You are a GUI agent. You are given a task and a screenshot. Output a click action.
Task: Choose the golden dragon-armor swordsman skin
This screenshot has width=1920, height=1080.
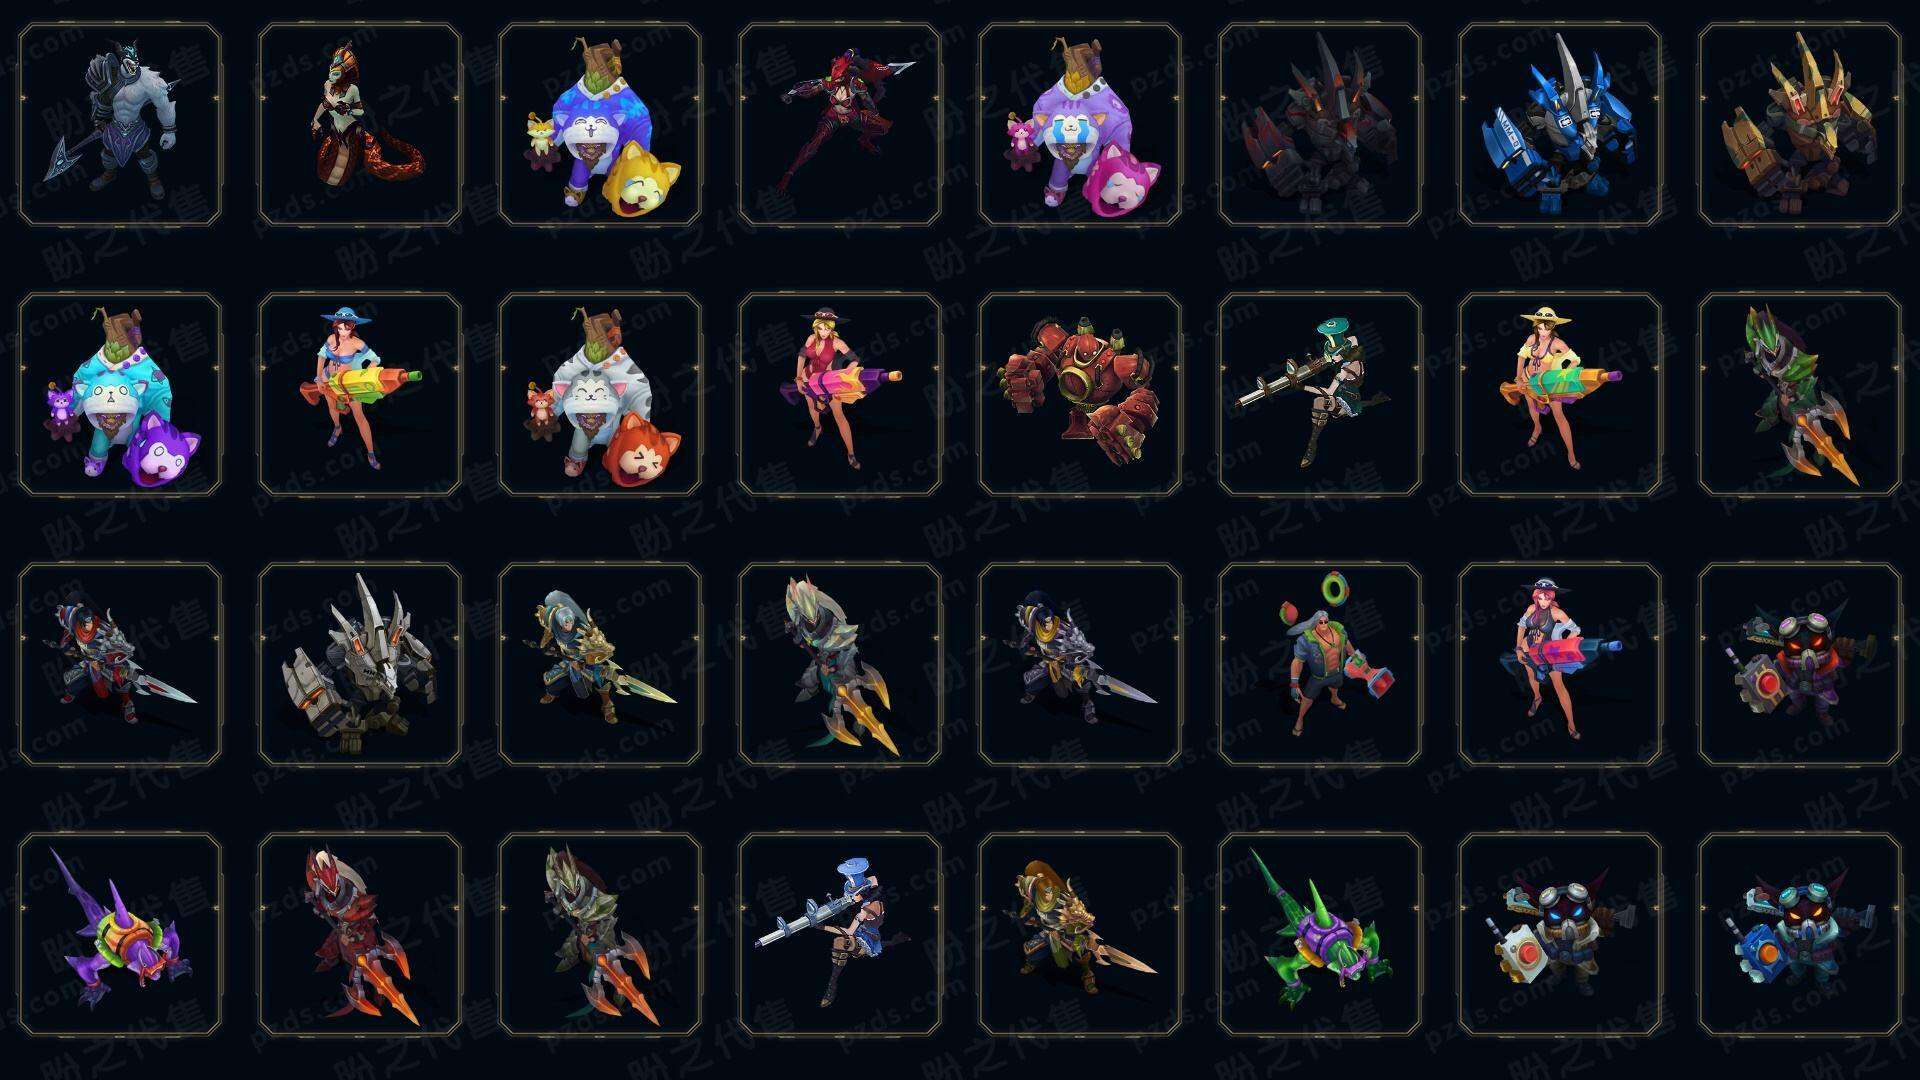(1080, 934)
